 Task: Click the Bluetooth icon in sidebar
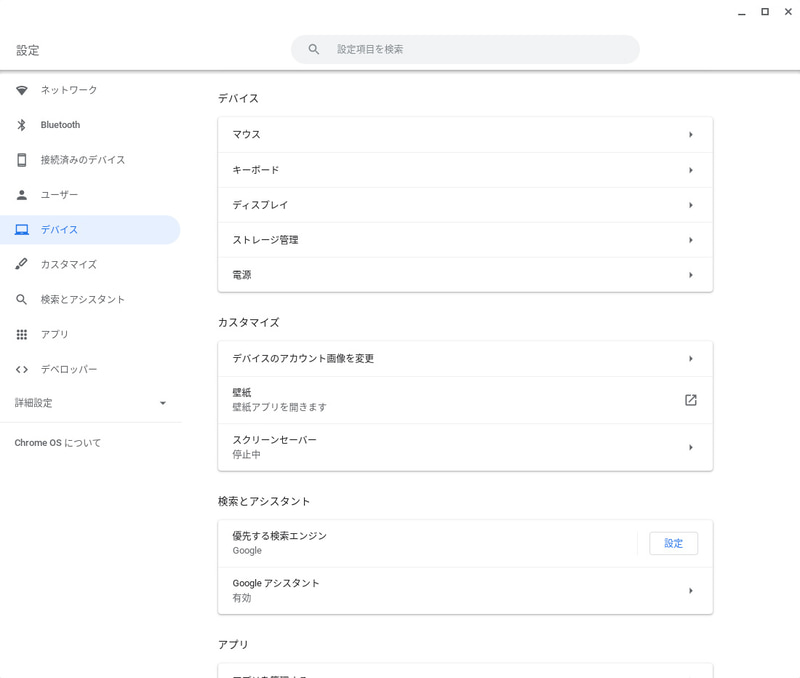(22, 125)
